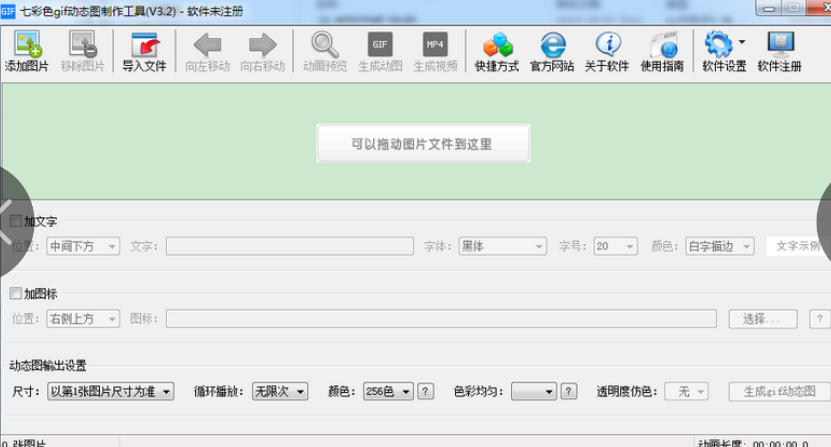Viewport: 831px width, 447px height.
Task: Open the 使用指南 user guide icon
Action: 664,45
